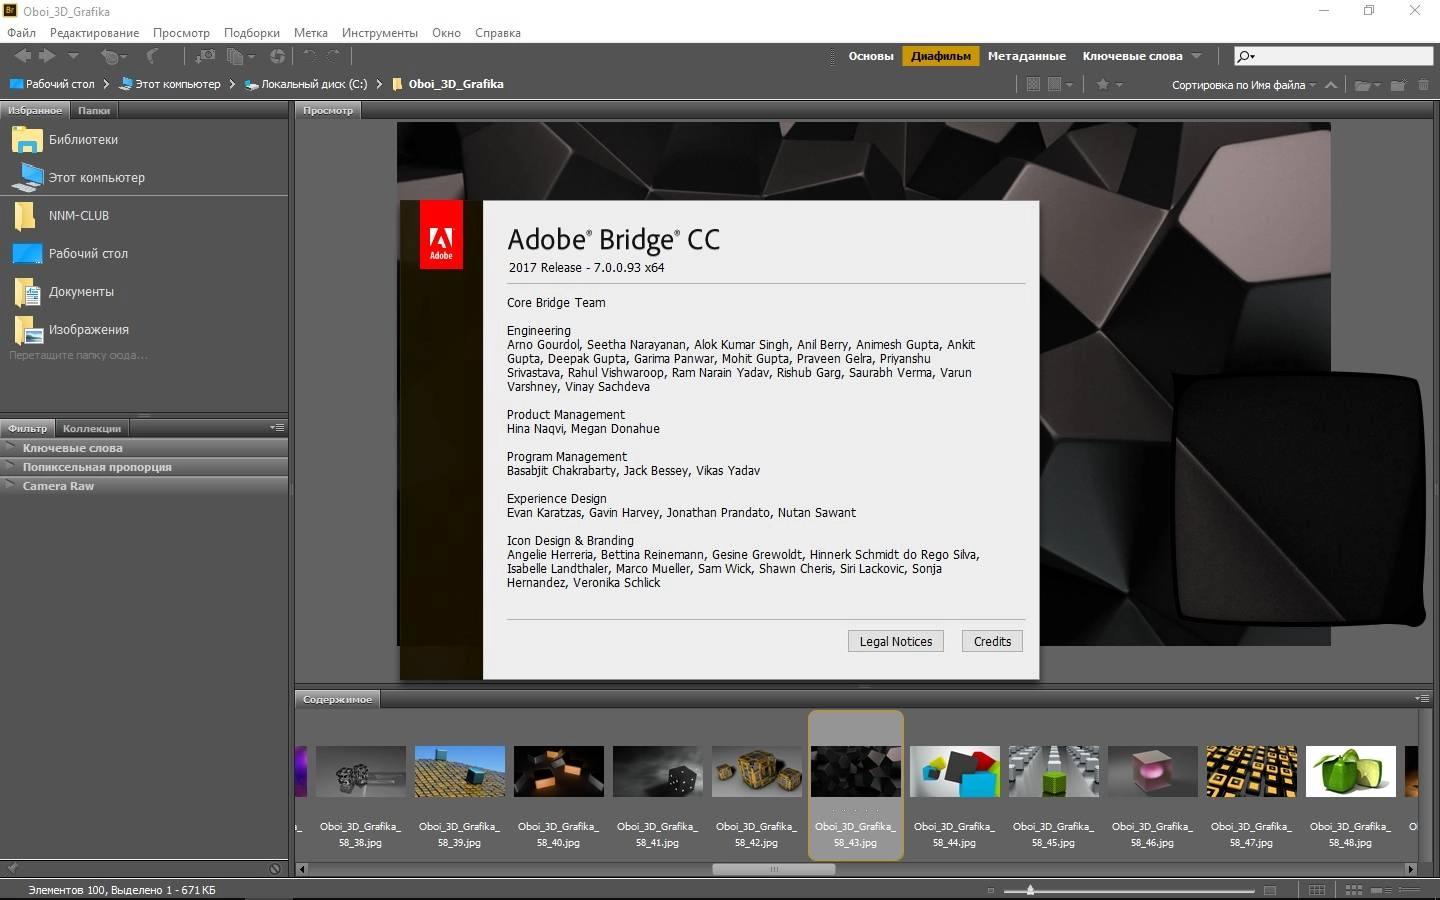
Task: Open the Файл menu
Action: 21,33
